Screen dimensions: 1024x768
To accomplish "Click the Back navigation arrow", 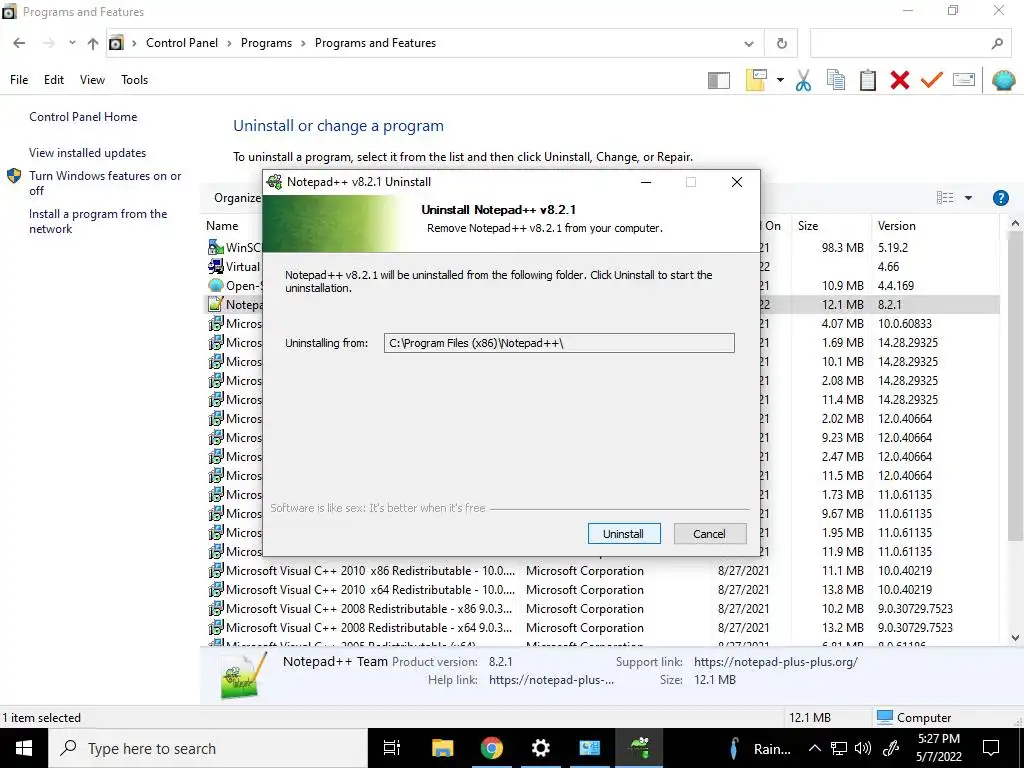I will (19, 43).
